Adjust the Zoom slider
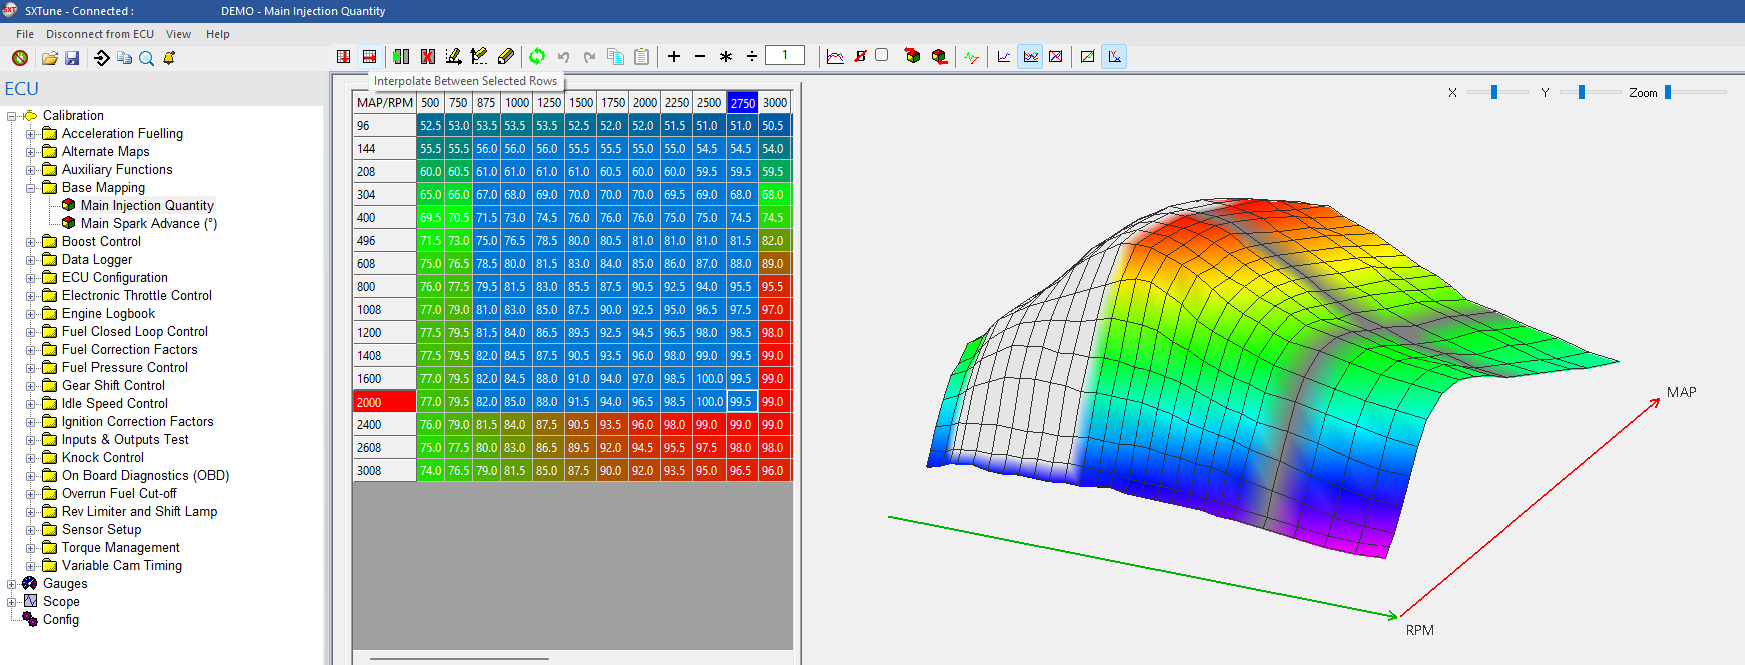The width and height of the screenshot is (1745, 665). [x=1668, y=92]
